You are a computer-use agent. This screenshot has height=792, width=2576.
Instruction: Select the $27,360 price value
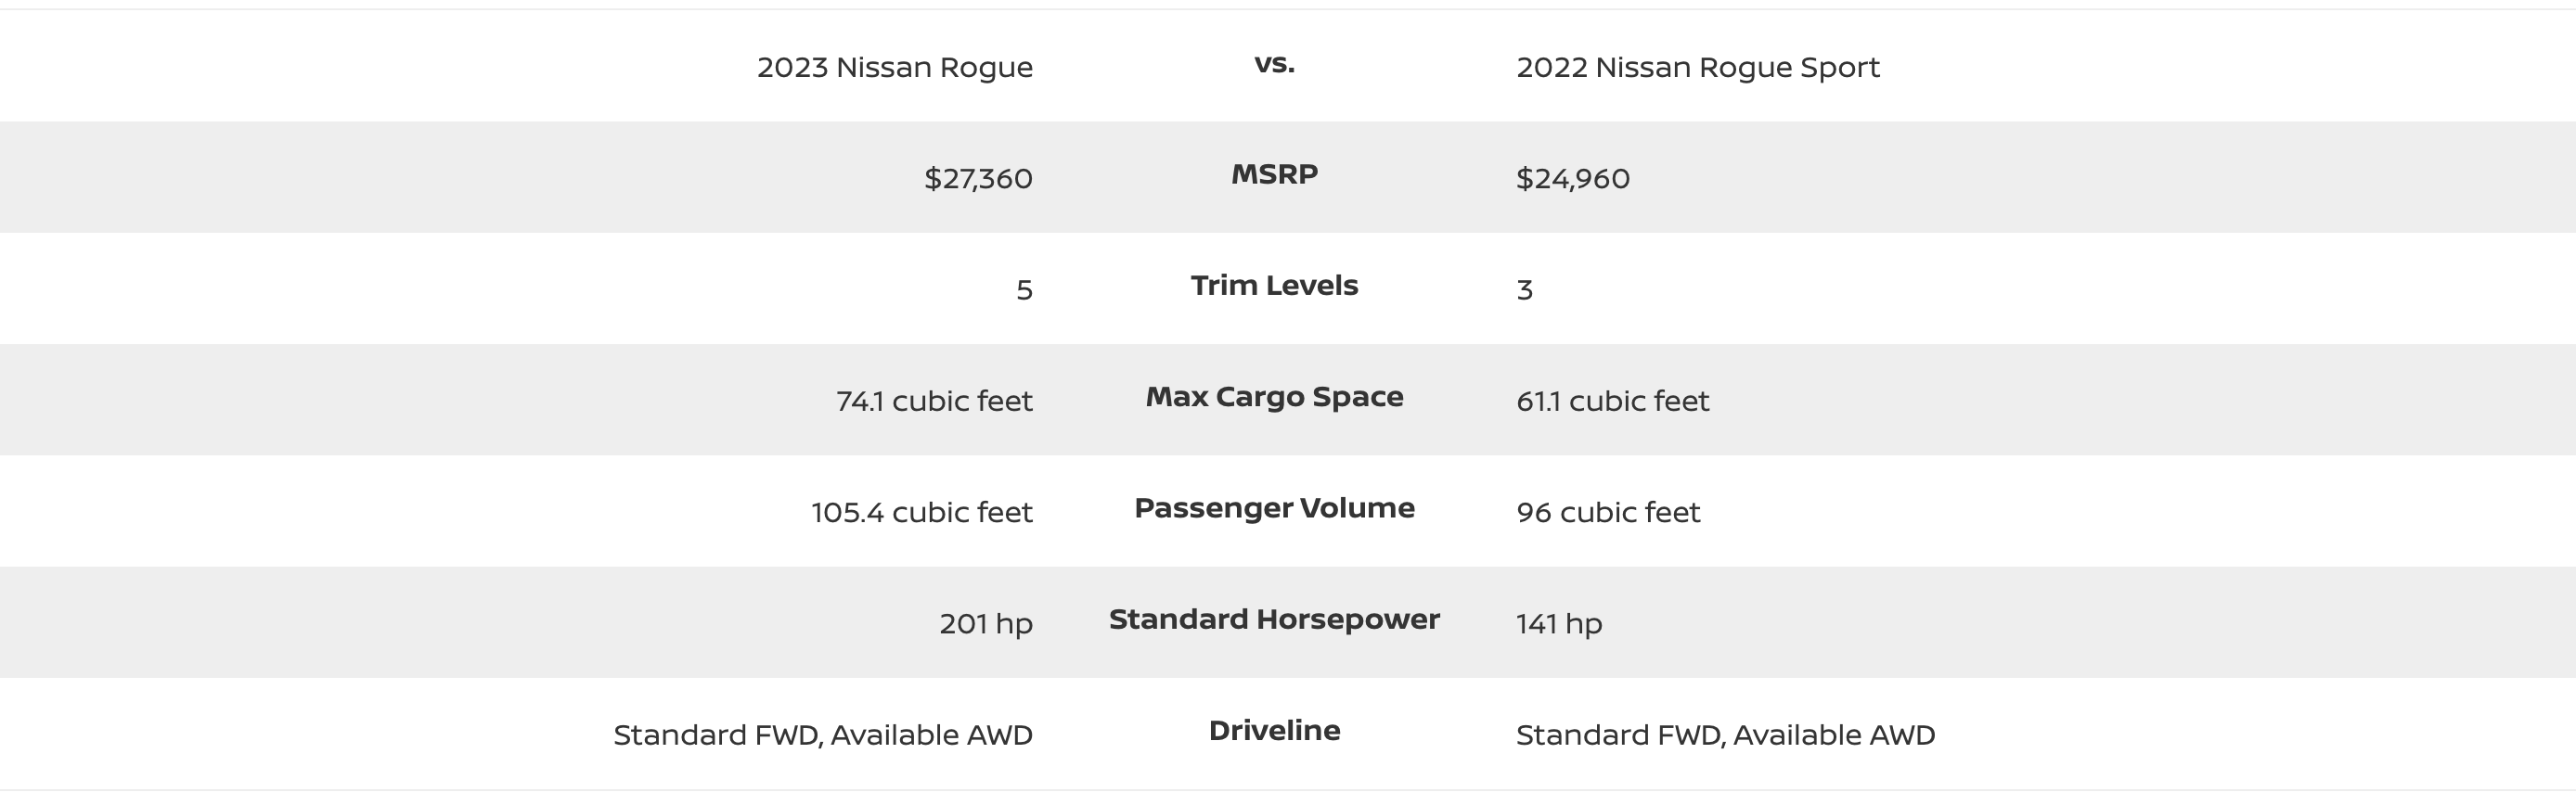pyautogui.click(x=977, y=178)
